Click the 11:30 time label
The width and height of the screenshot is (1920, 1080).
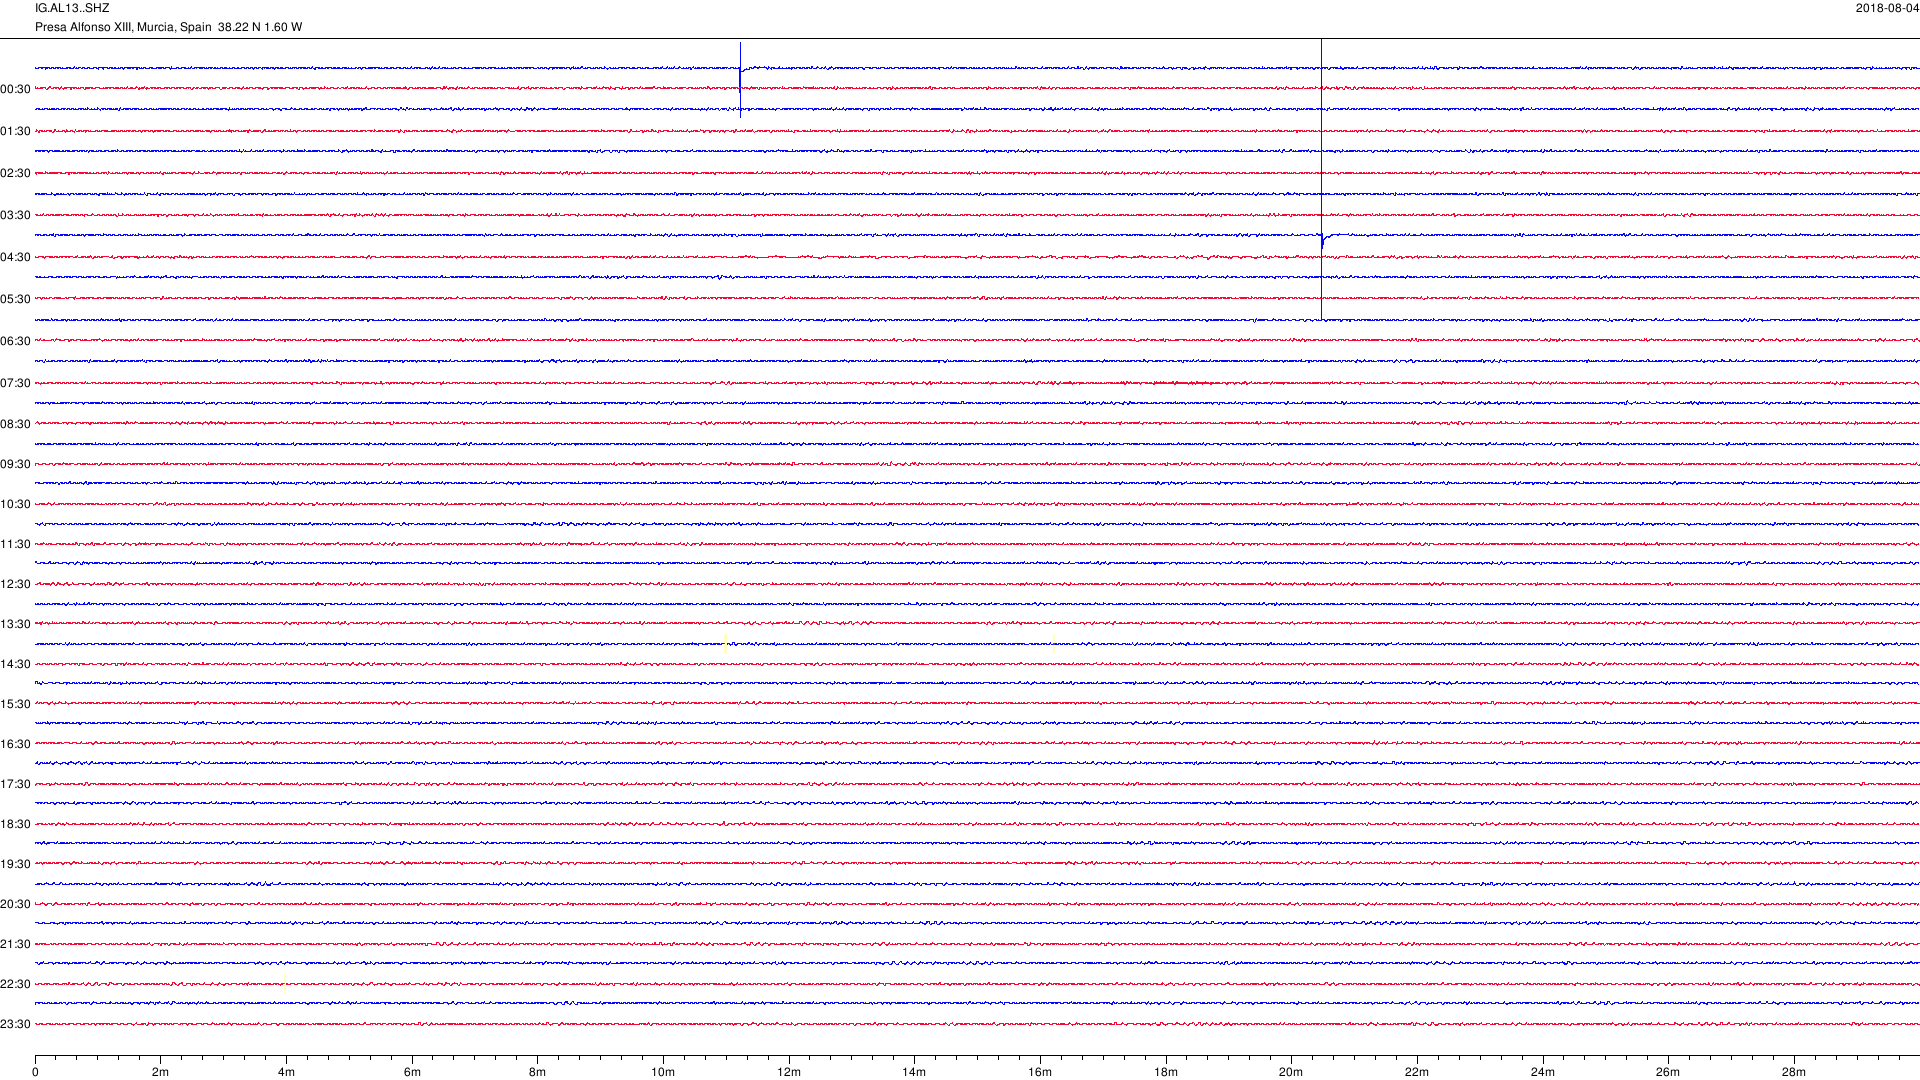pyautogui.click(x=15, y=544)
